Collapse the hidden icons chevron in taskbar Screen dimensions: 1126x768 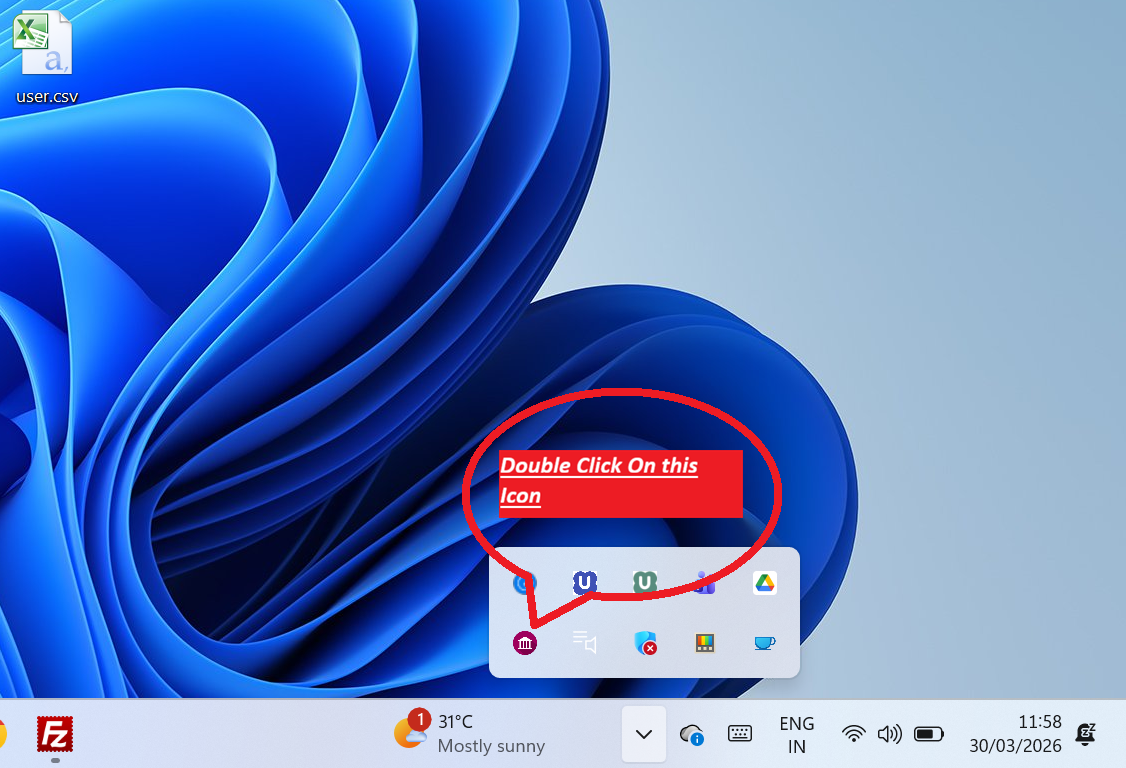[644, 734]
